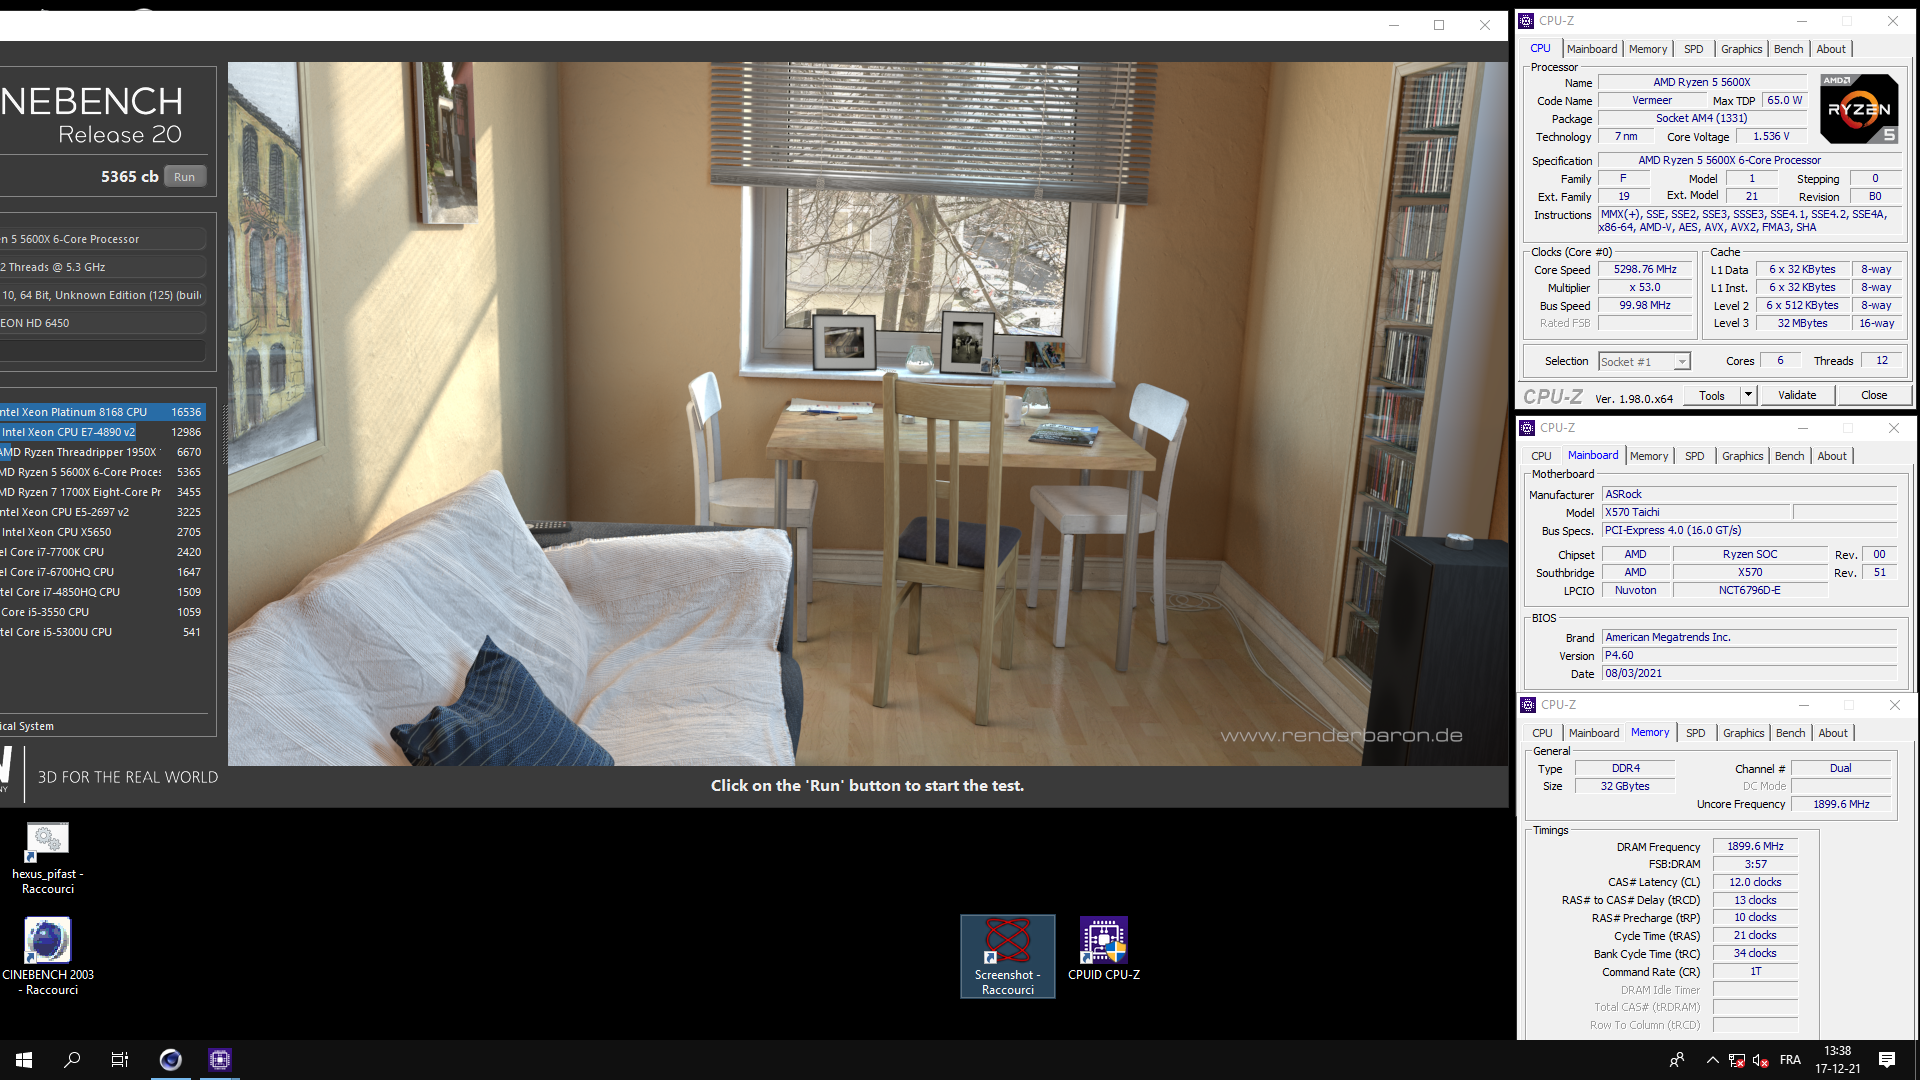This screenshot has height=1080, width=1920.
Task: Click the BIOS Version field P4.60
Action: click(1749, 656)
